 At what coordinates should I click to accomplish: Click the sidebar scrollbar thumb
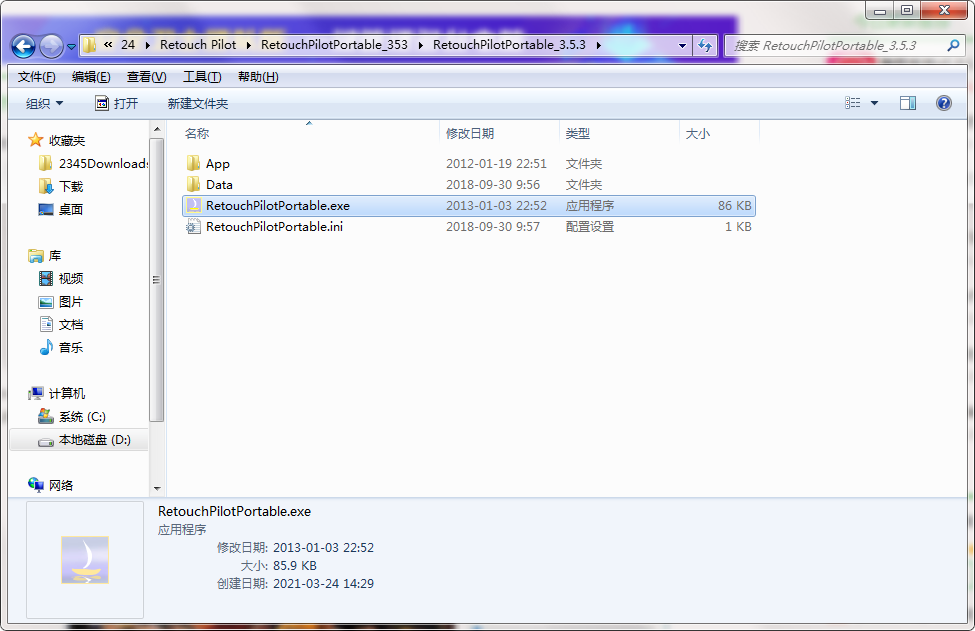click(x=157, y=280)
